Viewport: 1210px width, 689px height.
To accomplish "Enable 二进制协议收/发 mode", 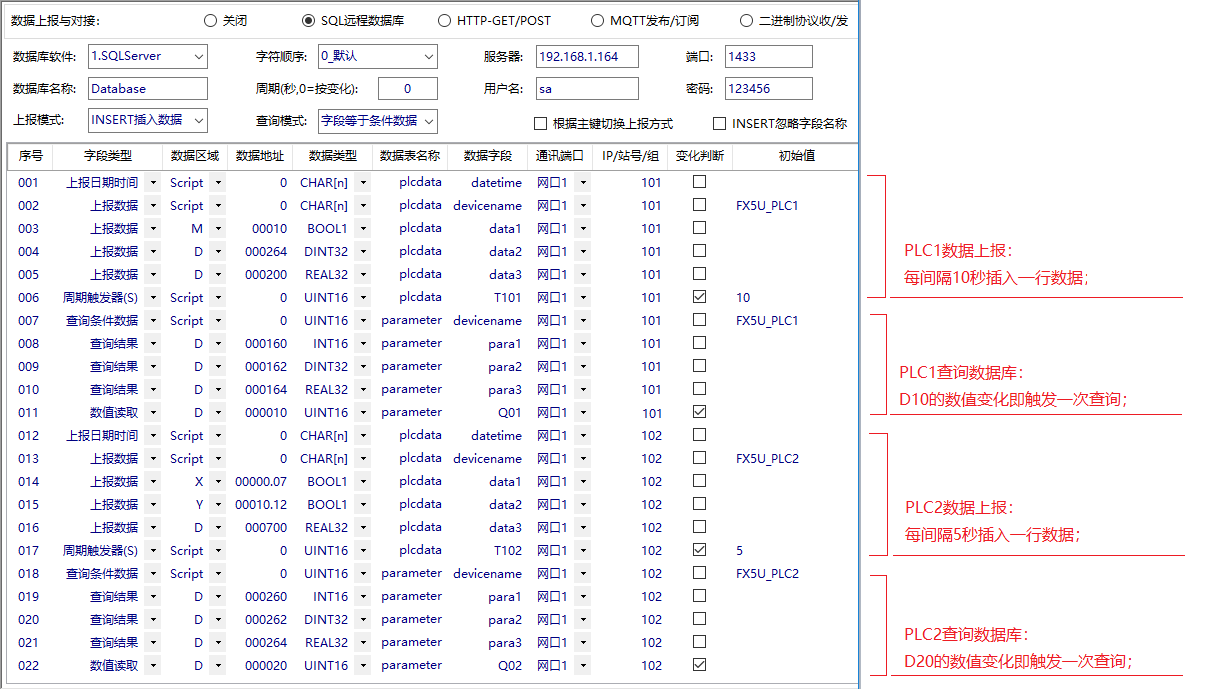I will tap(746, 20).
